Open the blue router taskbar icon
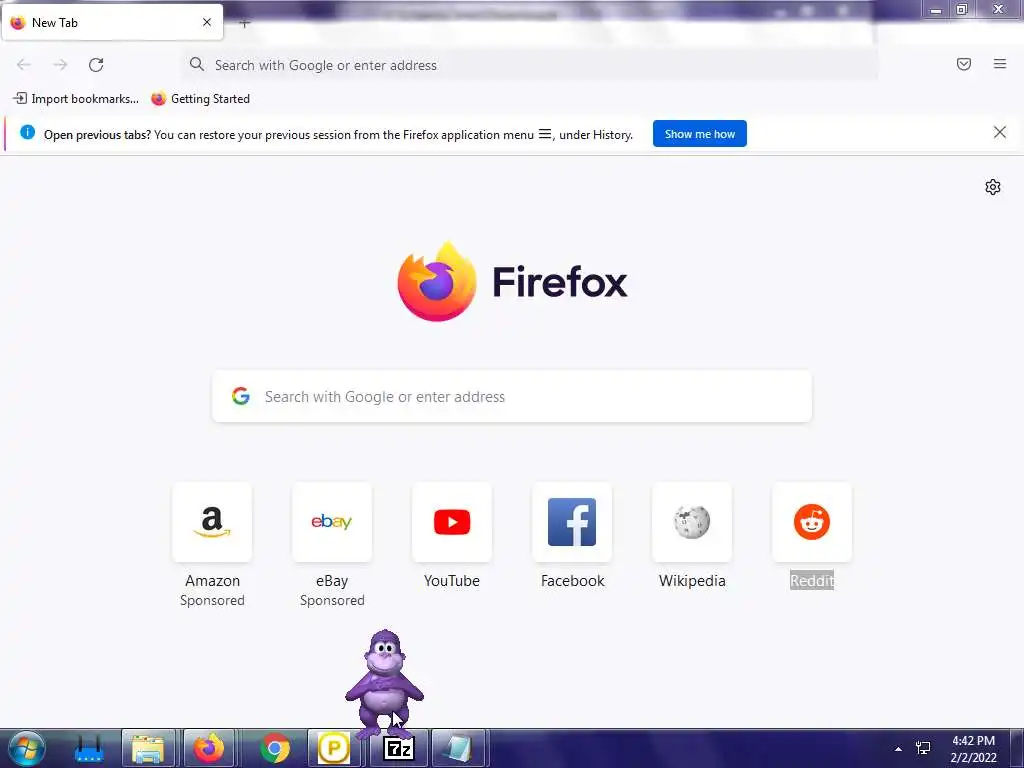Screen dimensions: 1024x768 (89, 749)
